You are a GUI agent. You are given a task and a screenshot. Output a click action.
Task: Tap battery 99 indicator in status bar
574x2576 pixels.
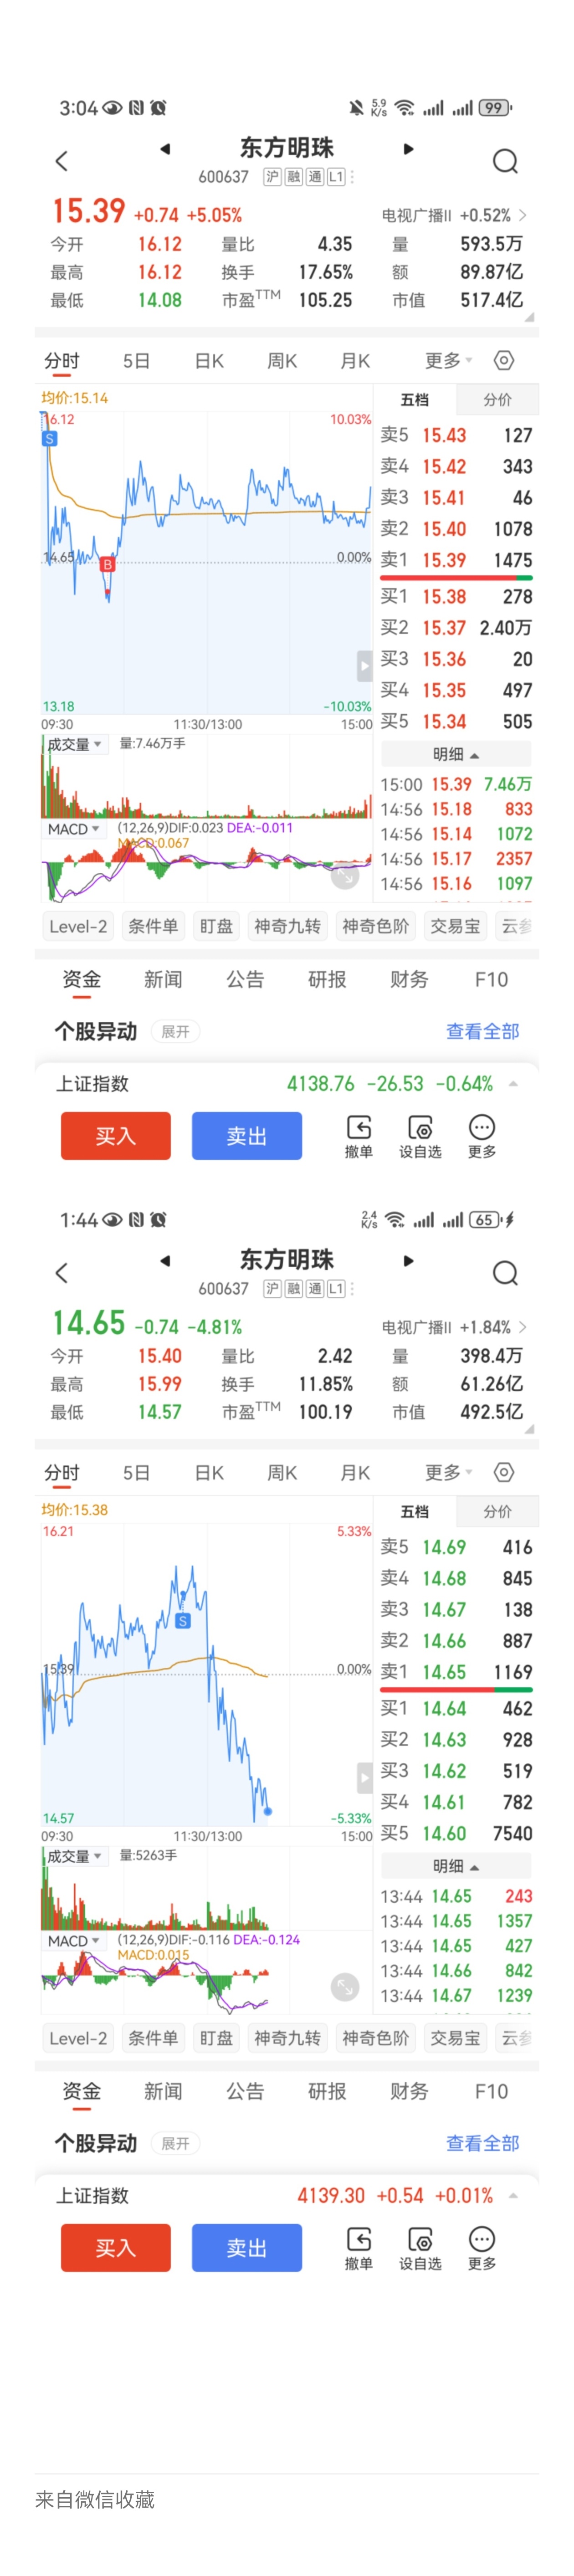coord(495,108)
